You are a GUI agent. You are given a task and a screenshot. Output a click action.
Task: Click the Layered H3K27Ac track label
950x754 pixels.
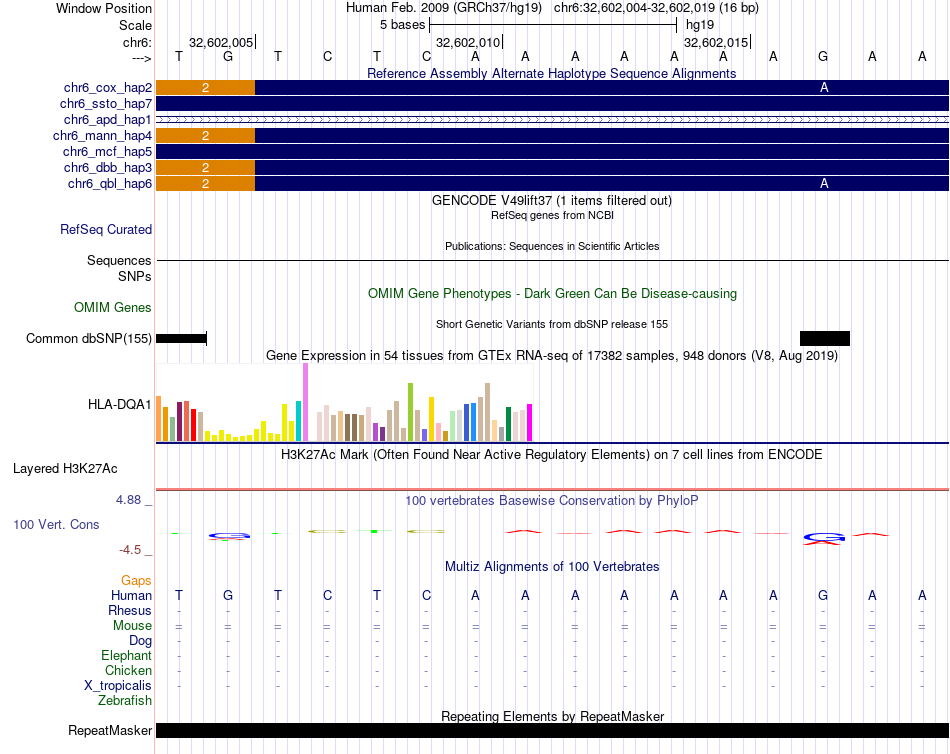tap(65, 469)
